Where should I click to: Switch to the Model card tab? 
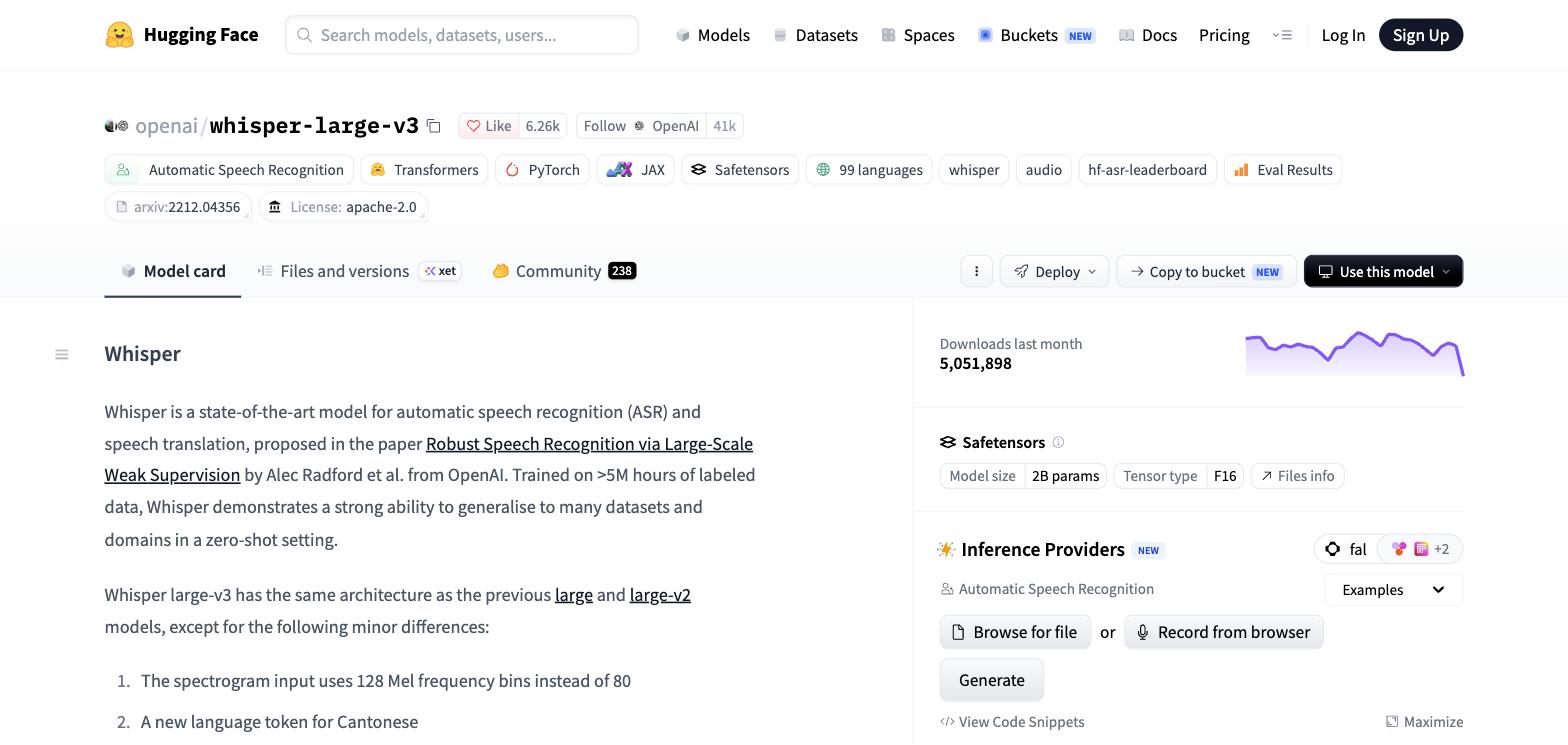point(173,271)
